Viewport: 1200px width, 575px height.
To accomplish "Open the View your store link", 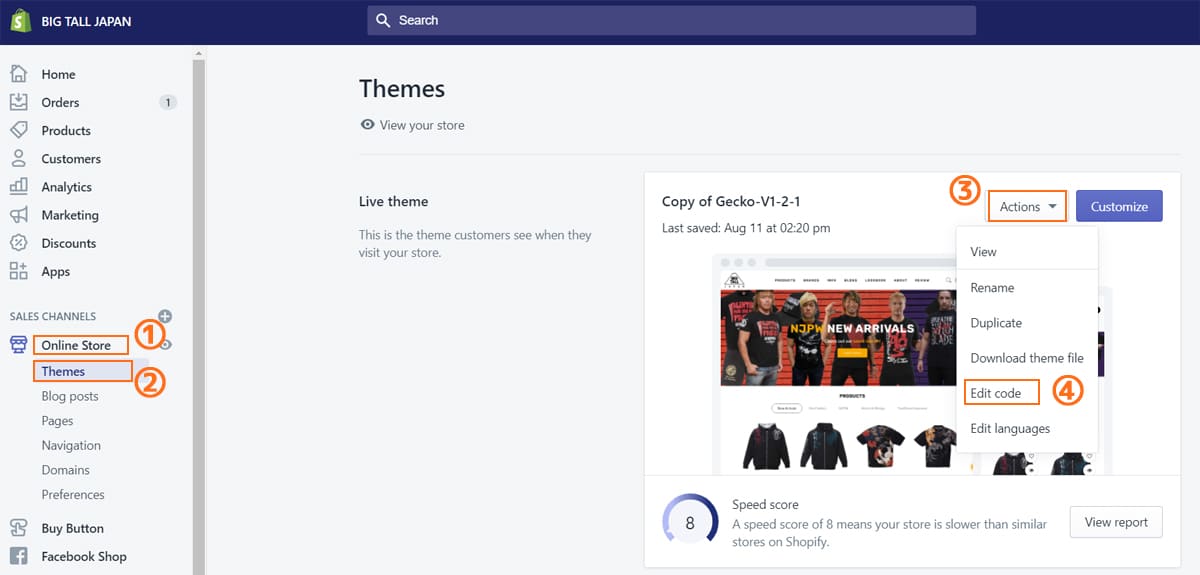I will click(x=422, y=125).
